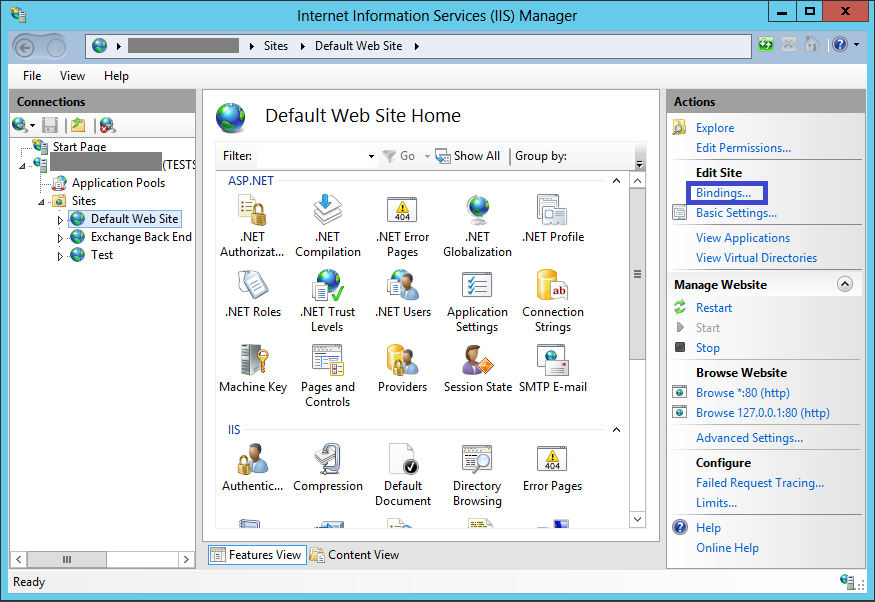Expand the Exchange Back End tree node
Screen dimensions: 875x602
60,238
